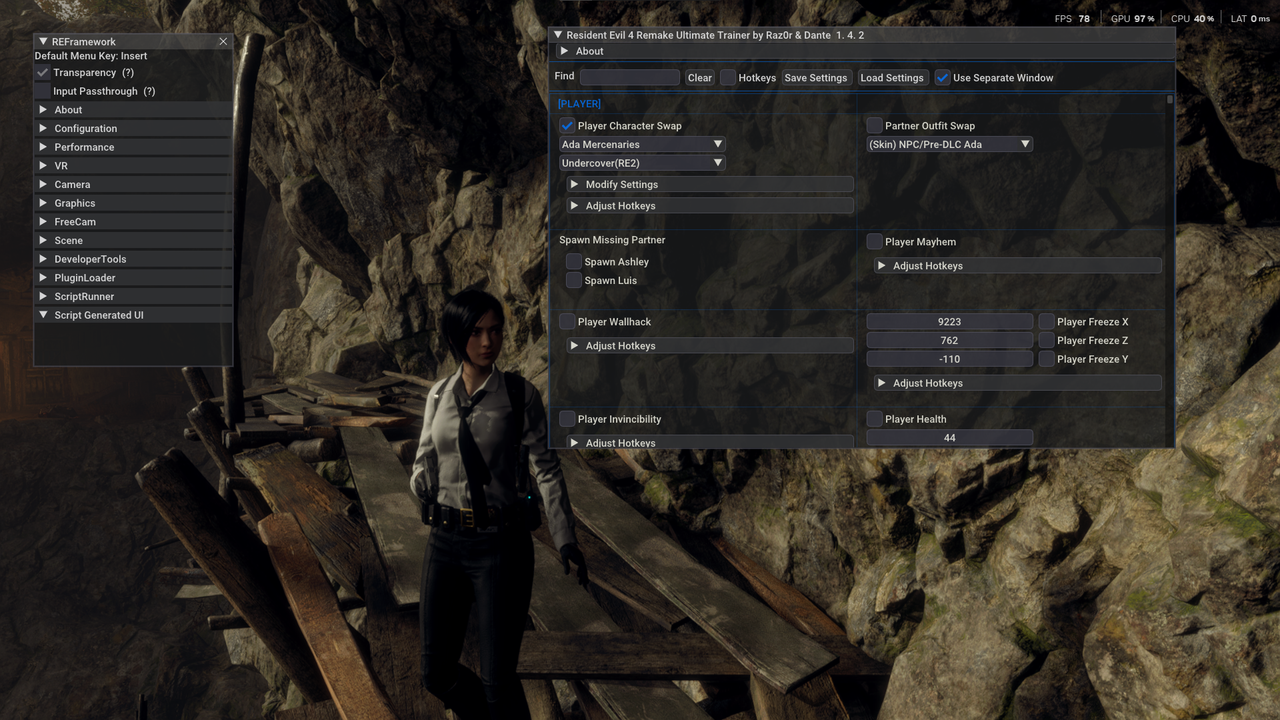Image resolution: width=1280 pixels, height=720 pixels.
Task: Open the Ada Mercenaries character dropdown
Action: [643, 145]
